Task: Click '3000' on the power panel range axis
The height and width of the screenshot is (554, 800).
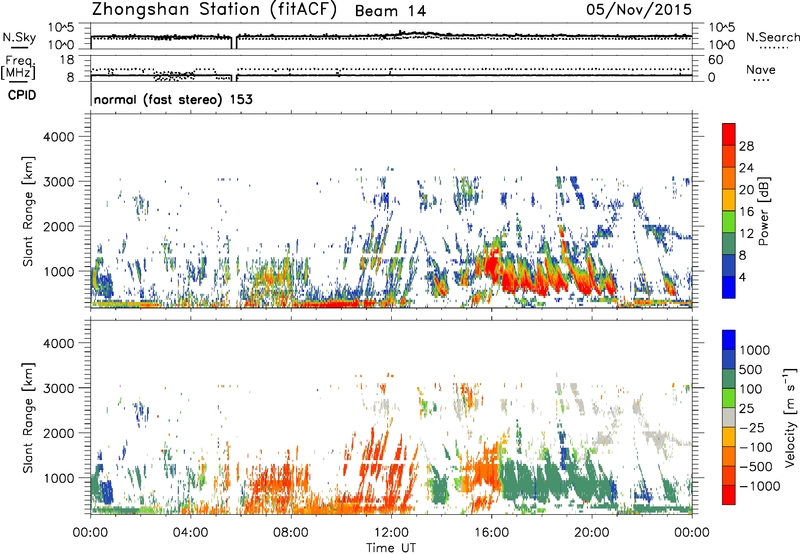Action: [x=58, y=182]
